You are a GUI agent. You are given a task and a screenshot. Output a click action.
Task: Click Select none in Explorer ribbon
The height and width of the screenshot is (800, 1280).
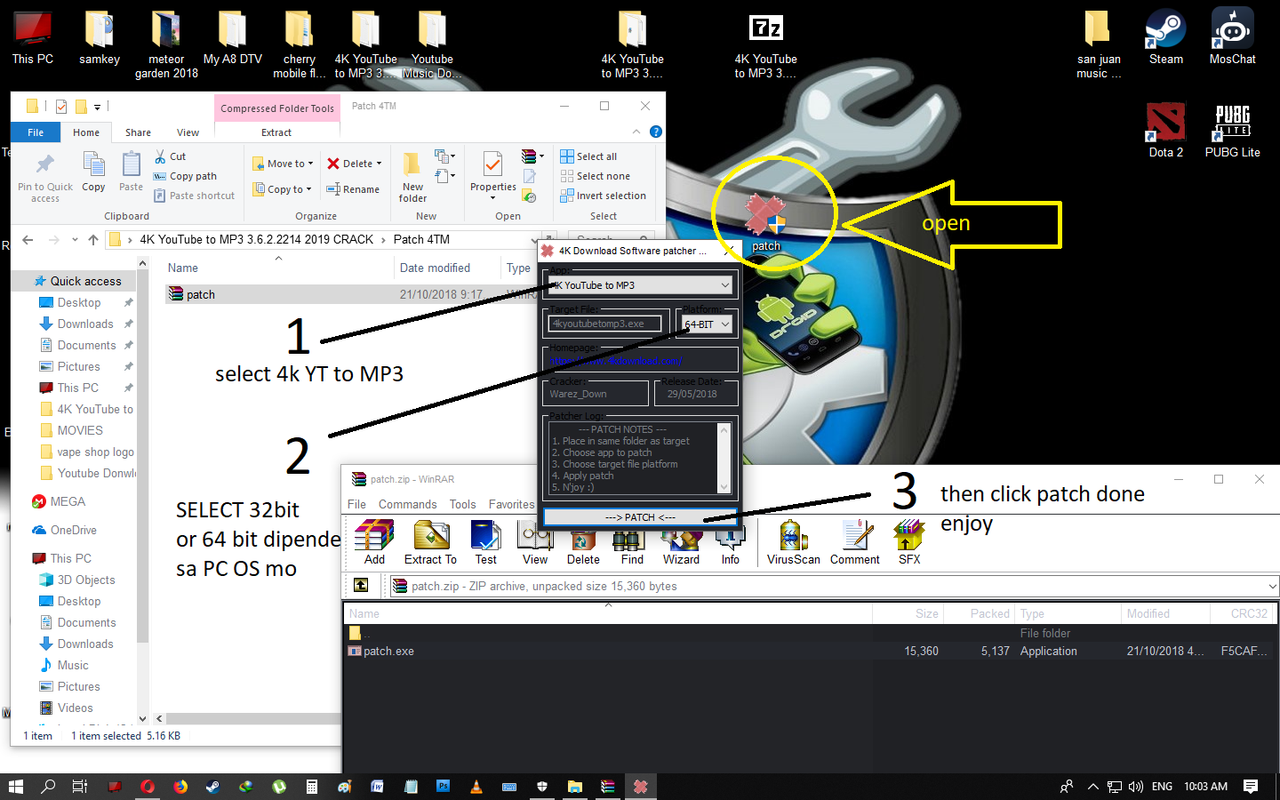coord(594,176)
